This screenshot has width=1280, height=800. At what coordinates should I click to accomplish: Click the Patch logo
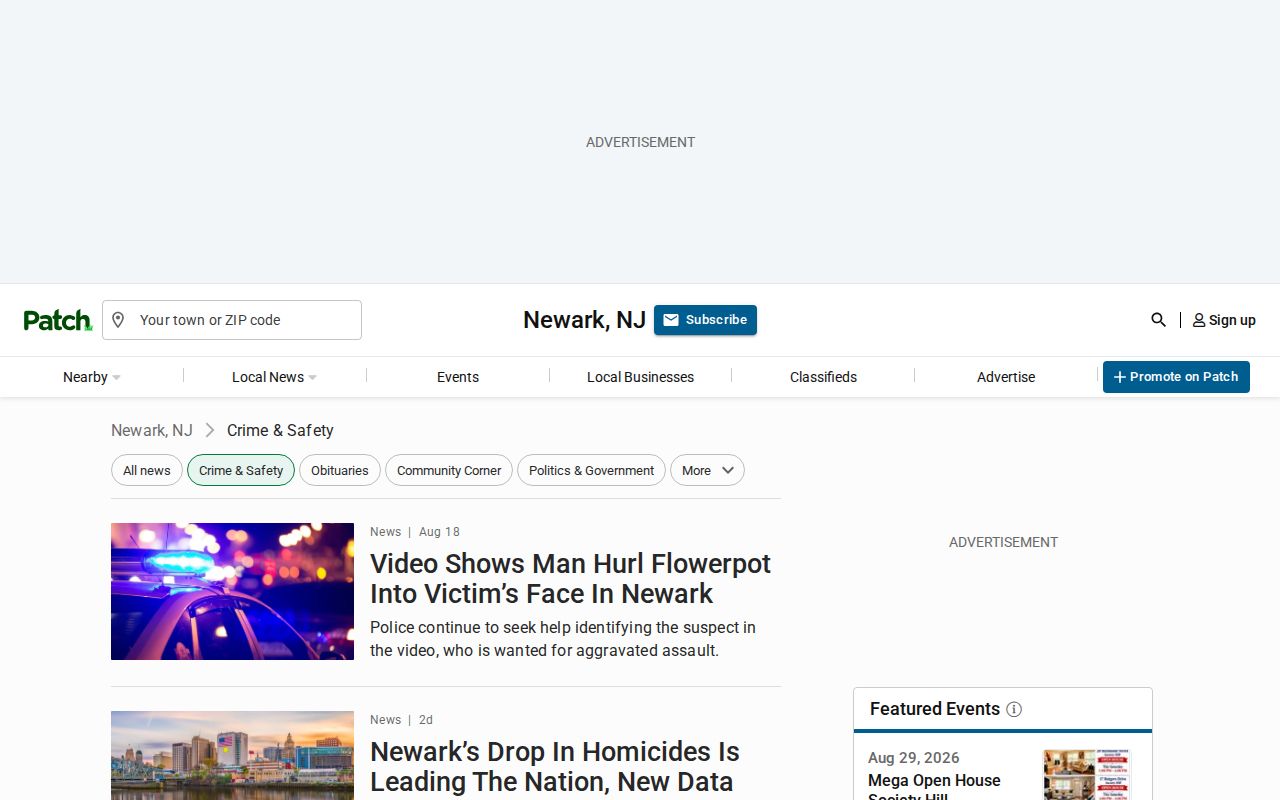[x=58, y=320]
